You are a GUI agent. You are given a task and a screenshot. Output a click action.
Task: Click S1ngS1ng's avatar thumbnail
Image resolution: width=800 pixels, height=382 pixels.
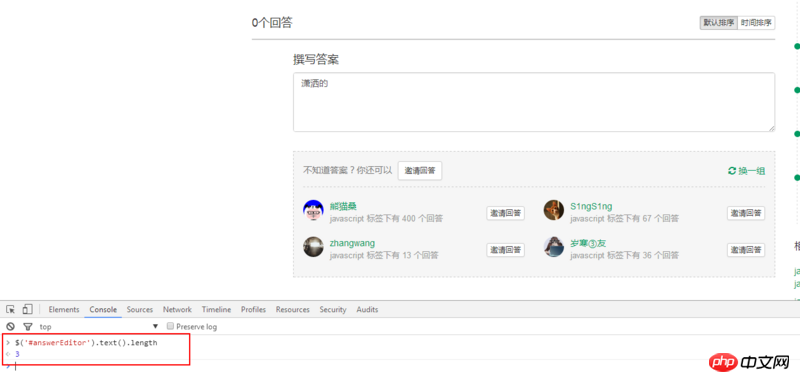pyautogui.click(x=554, y=210)
